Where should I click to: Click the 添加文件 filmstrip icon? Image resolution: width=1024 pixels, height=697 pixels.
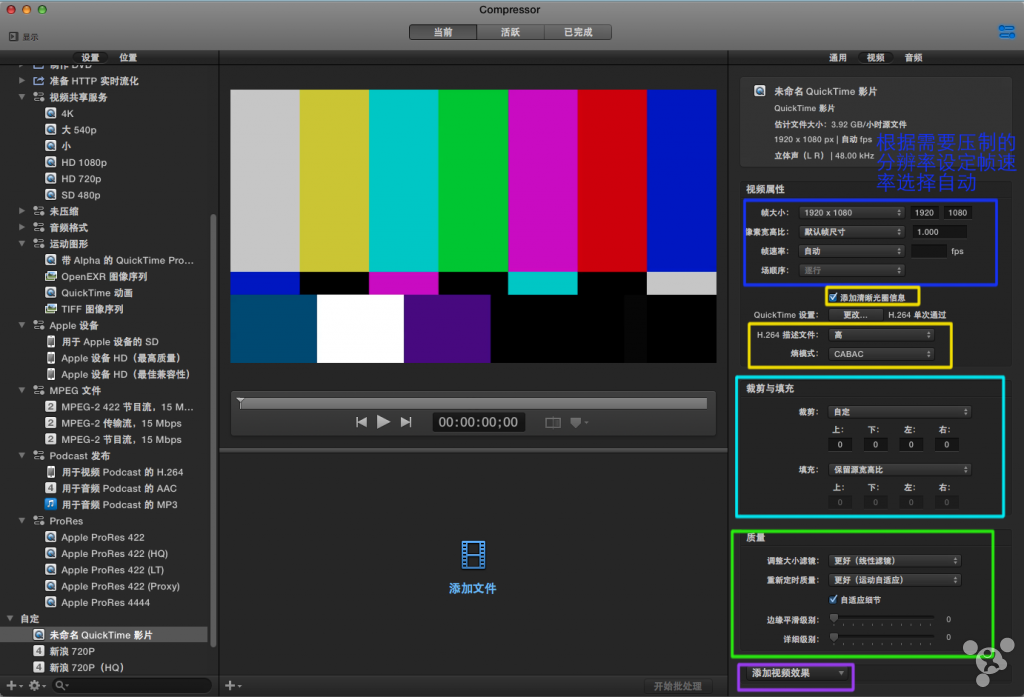click(x=473, y=554)
